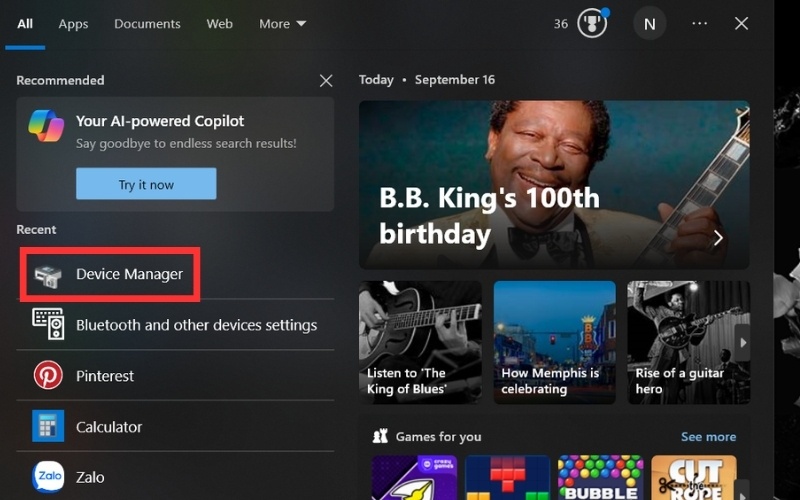Open the Zalo app icon
Image resolution: width=800 pixels, height=500 pixels.
(x=48, y=477)
